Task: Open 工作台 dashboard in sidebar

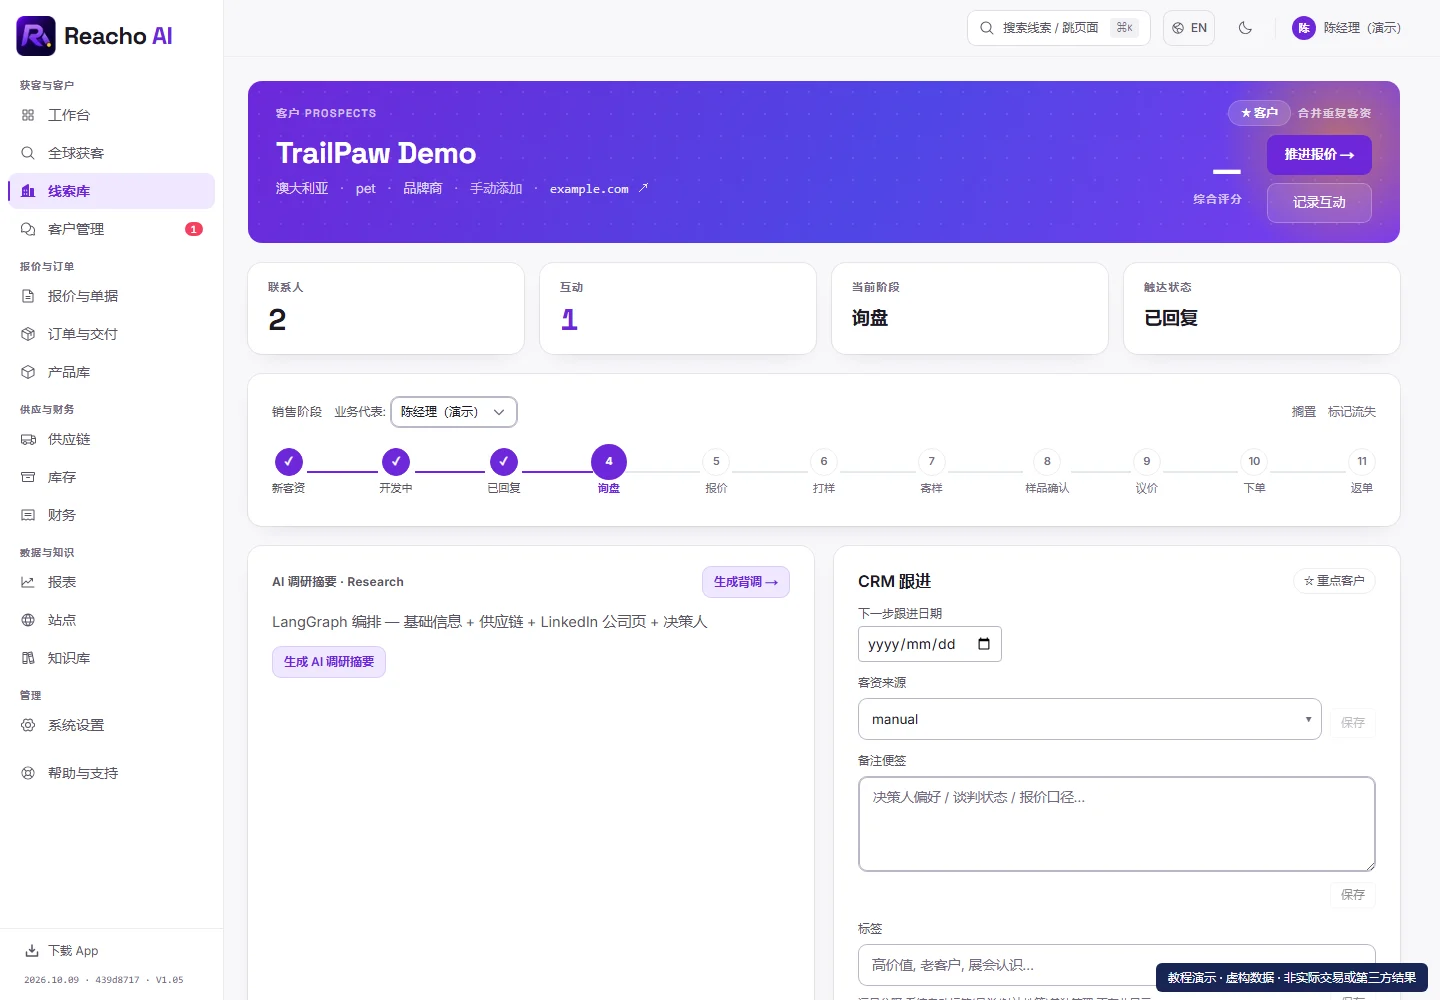Action: [x=111, y=115]
